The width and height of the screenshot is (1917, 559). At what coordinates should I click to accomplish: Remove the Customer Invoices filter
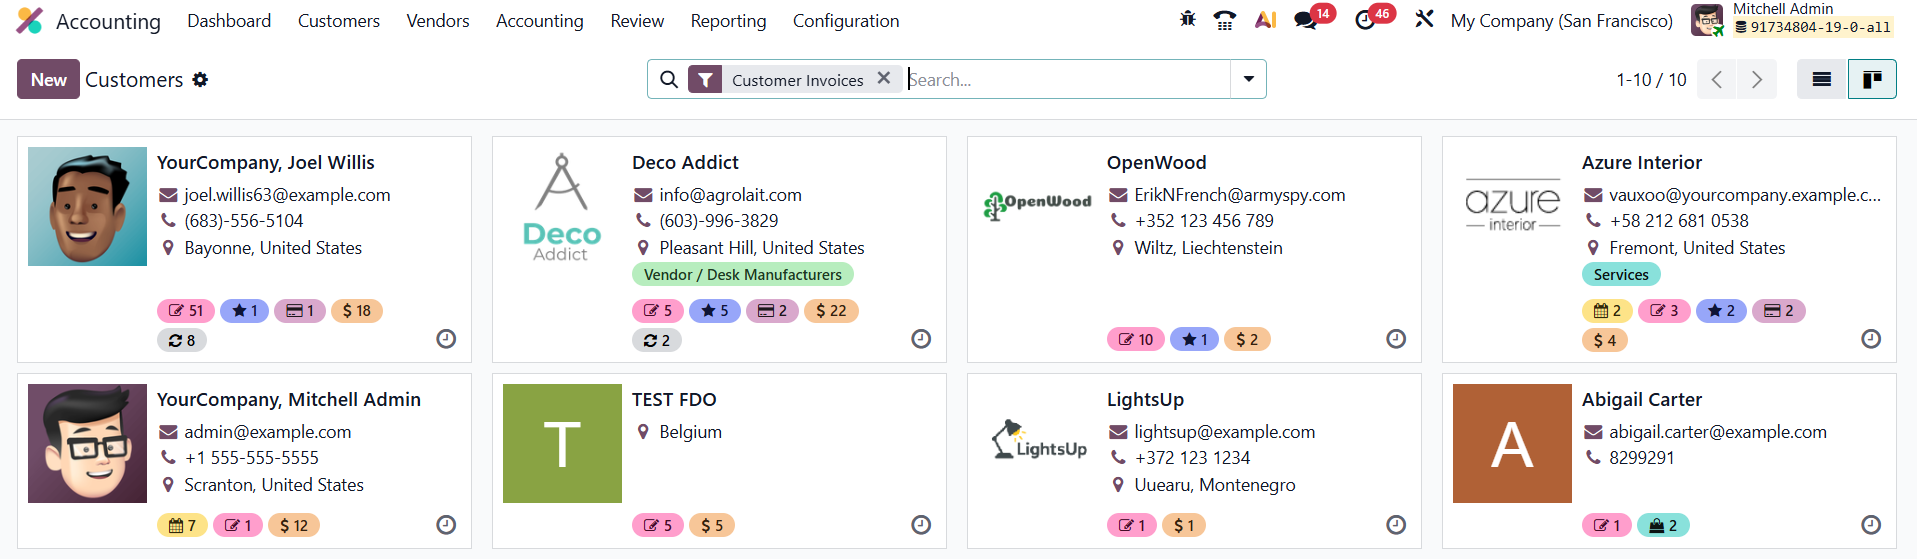click(884, 78)
